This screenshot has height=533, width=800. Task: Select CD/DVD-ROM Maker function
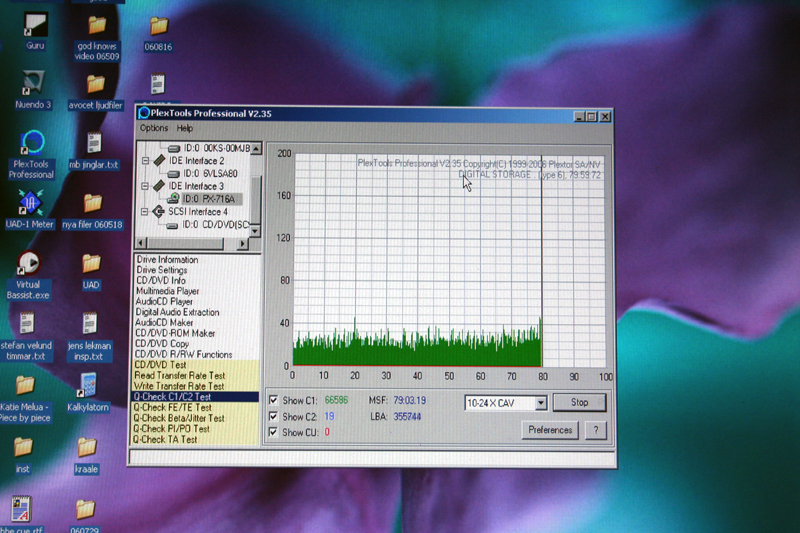coord(174,333)
